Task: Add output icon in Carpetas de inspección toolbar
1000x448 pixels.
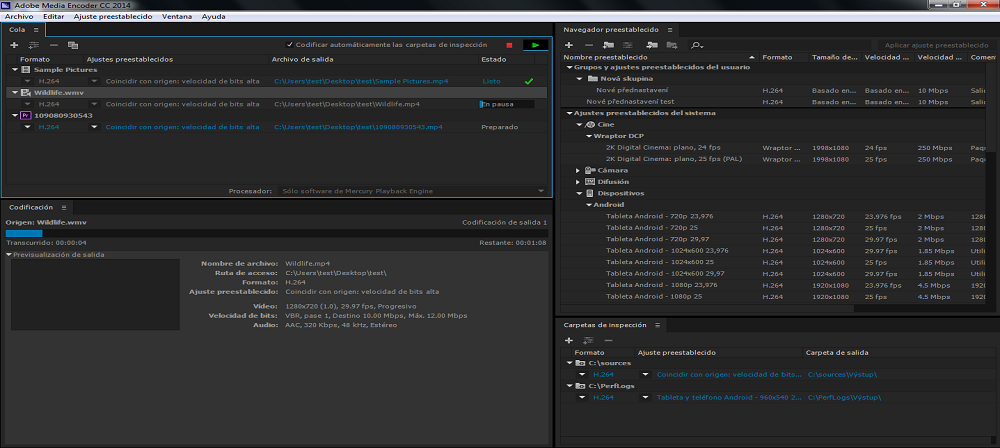Action: [589, 341]
